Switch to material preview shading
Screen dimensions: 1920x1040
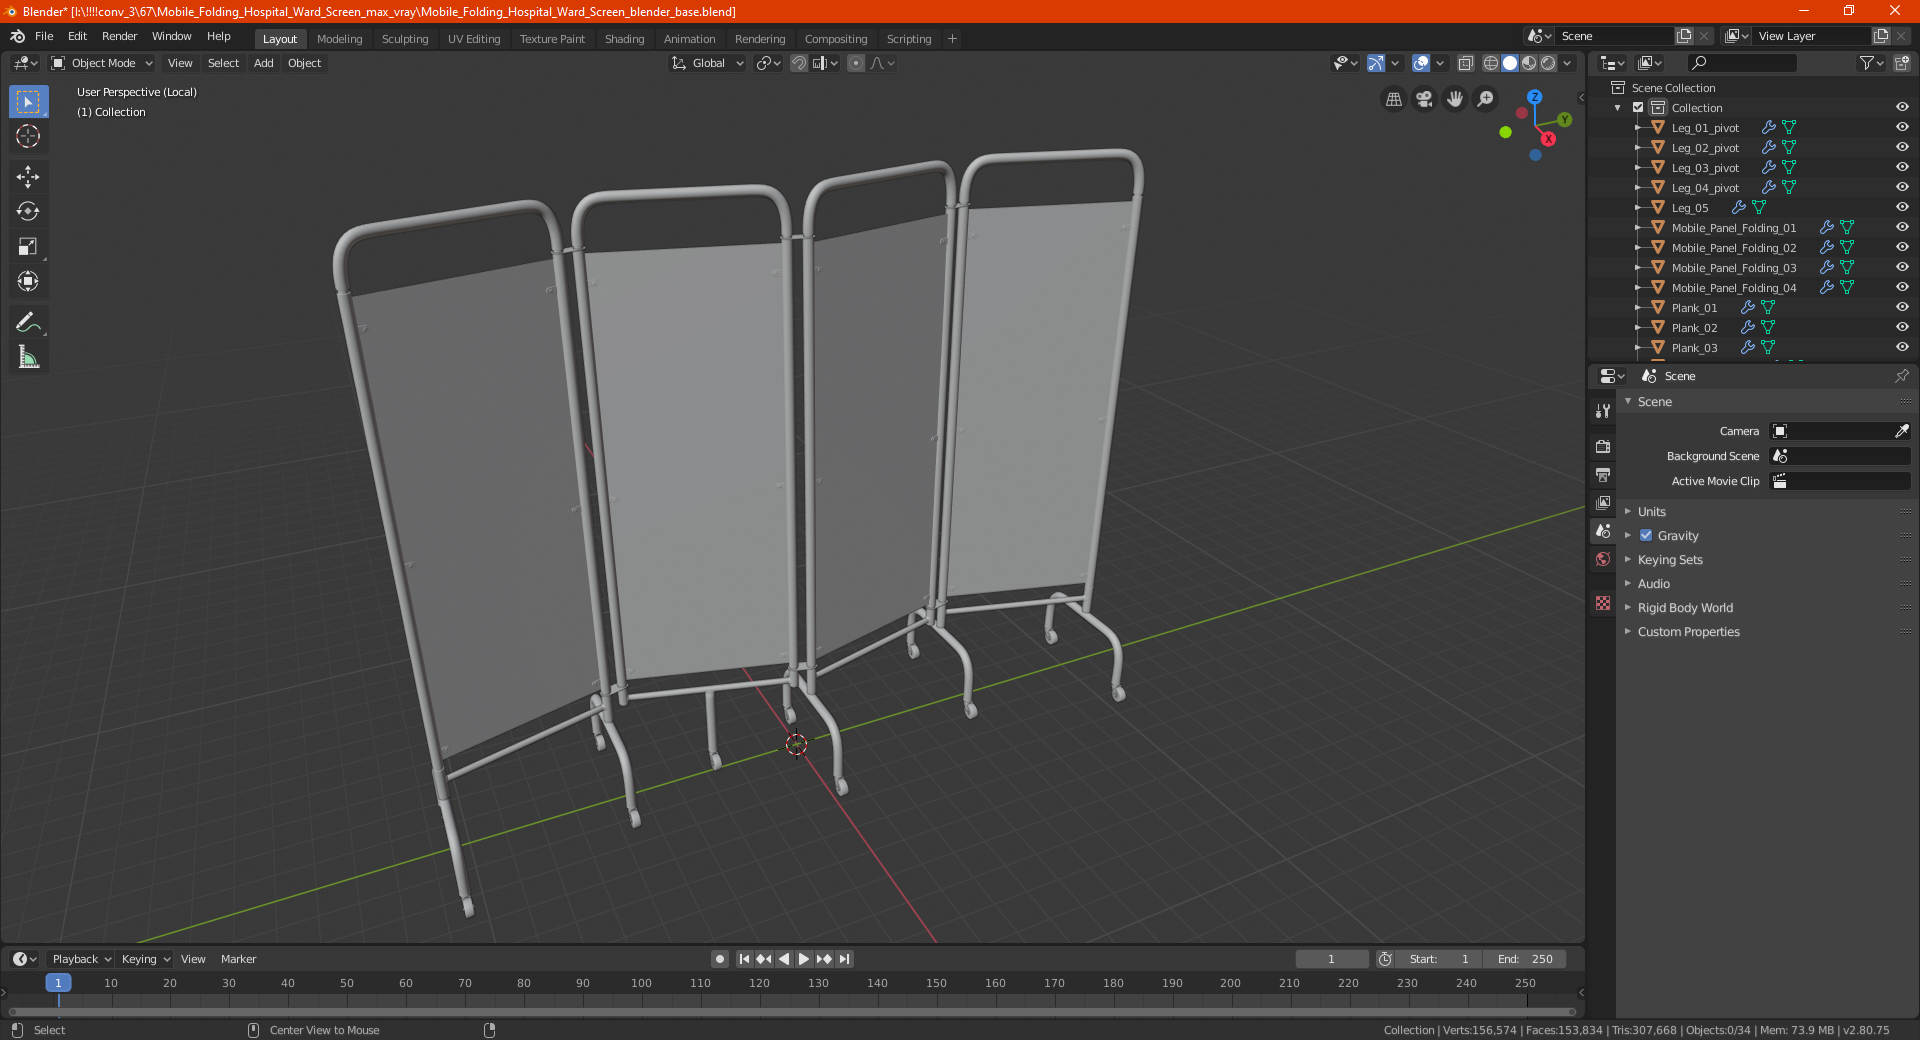[x=1529, y=63]
